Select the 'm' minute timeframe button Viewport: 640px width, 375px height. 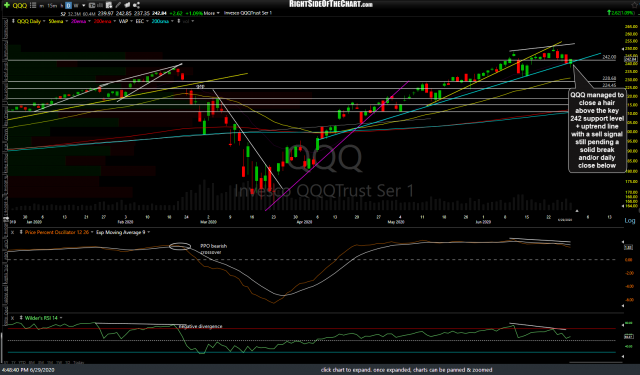tap(42, 6)
